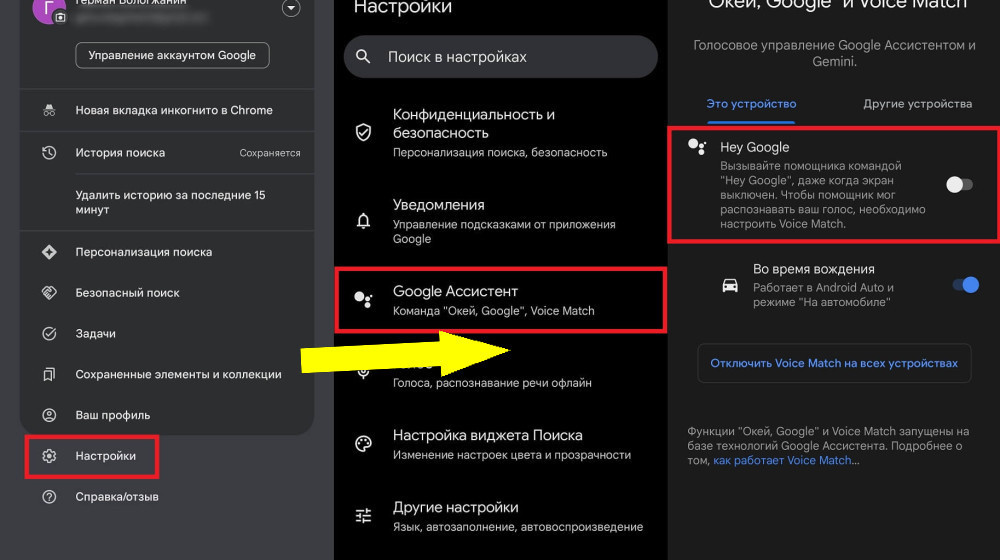
Task: Click the gear icon beside Настройки
Action: click(49, 456)
